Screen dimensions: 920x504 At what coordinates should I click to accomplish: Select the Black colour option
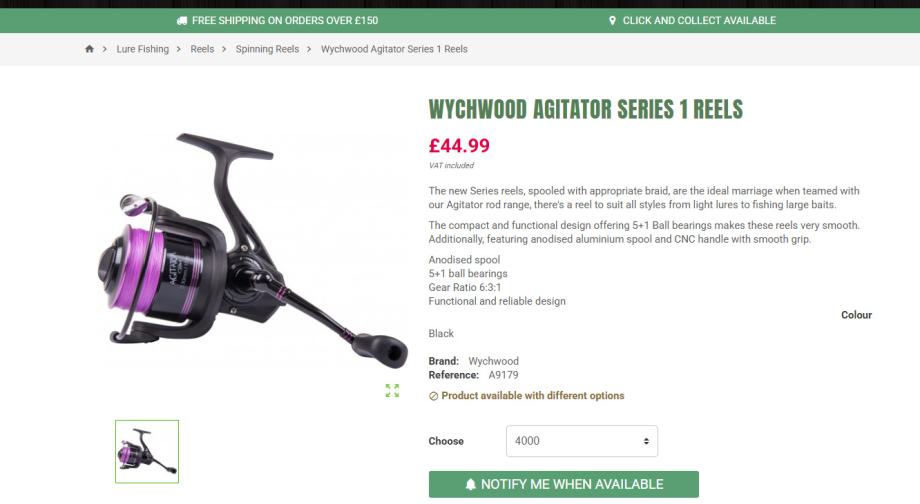coord(441,333)
